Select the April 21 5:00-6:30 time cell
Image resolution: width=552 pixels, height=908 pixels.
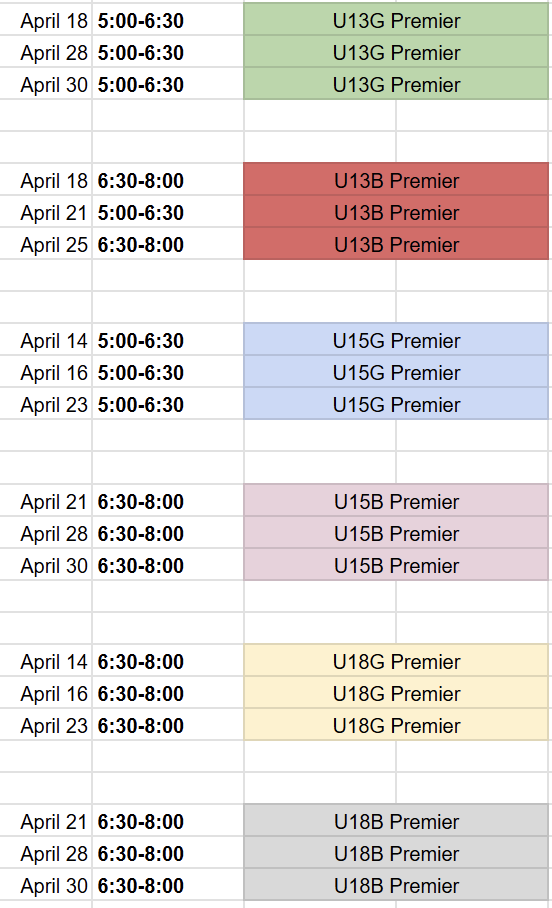point(168,213)
